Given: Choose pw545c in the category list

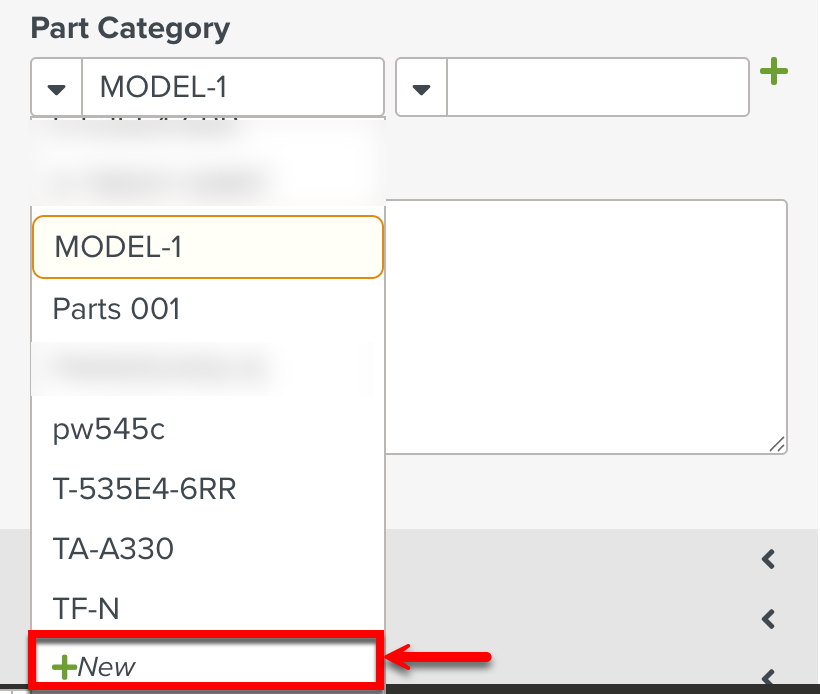Looking at the screenshot, I should pyautogui.click(x=207, y=429).
